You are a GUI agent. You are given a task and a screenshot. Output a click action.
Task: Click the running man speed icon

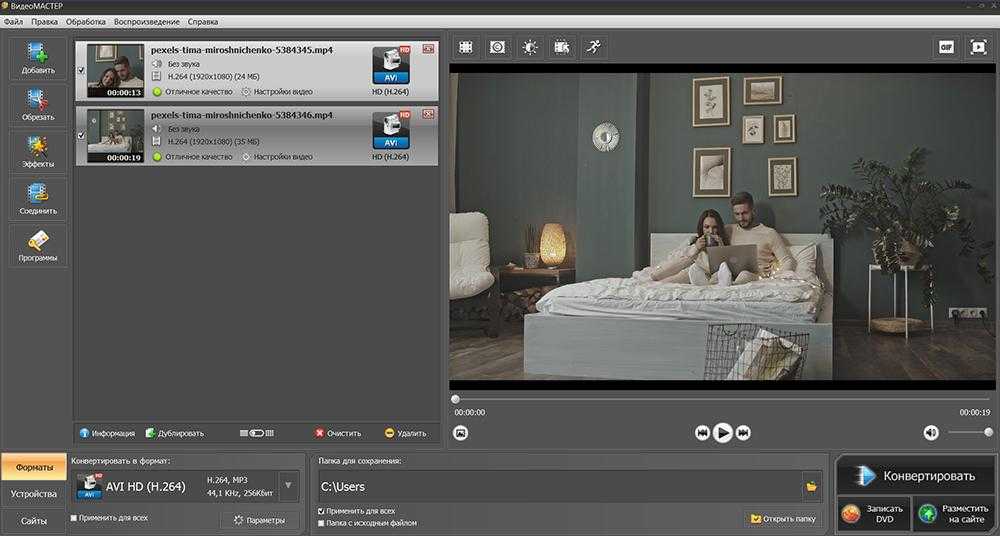594,47
